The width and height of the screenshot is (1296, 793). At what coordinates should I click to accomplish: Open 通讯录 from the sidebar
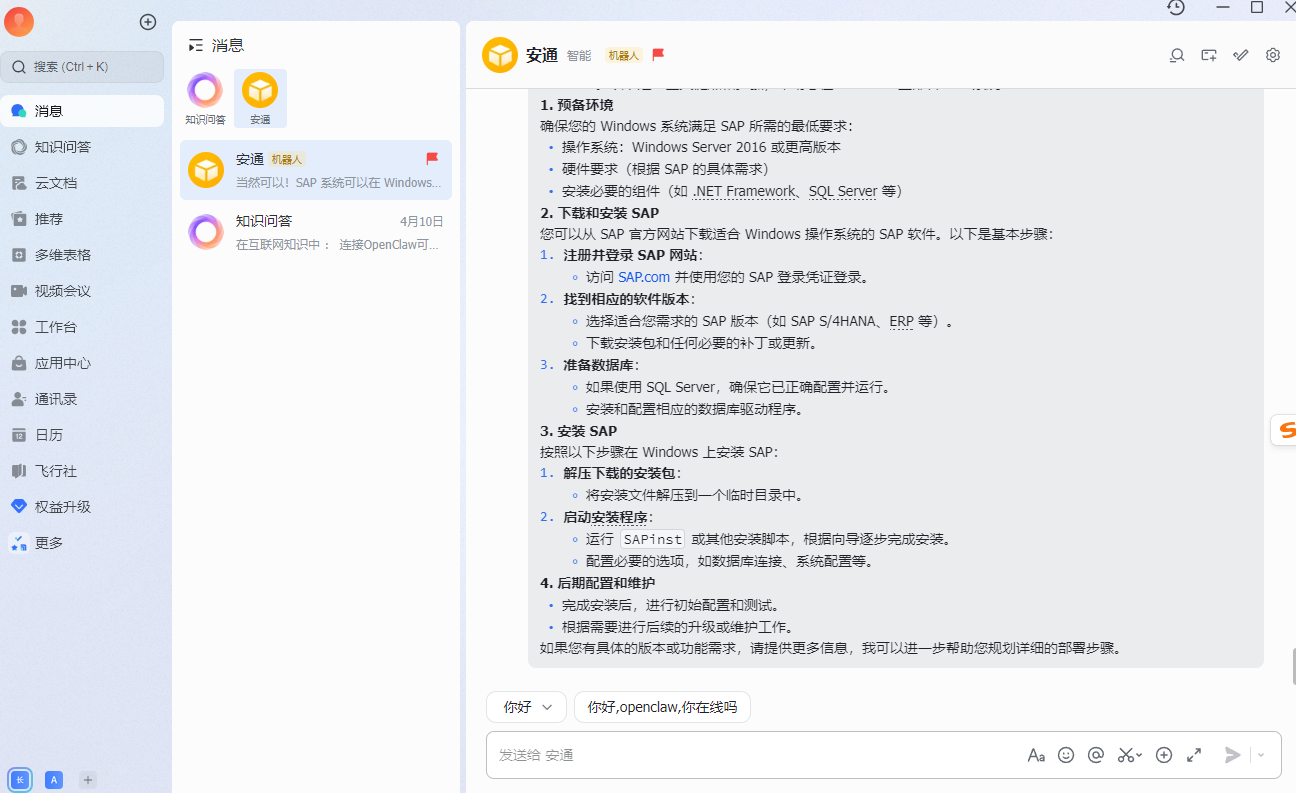coord(83,399)
